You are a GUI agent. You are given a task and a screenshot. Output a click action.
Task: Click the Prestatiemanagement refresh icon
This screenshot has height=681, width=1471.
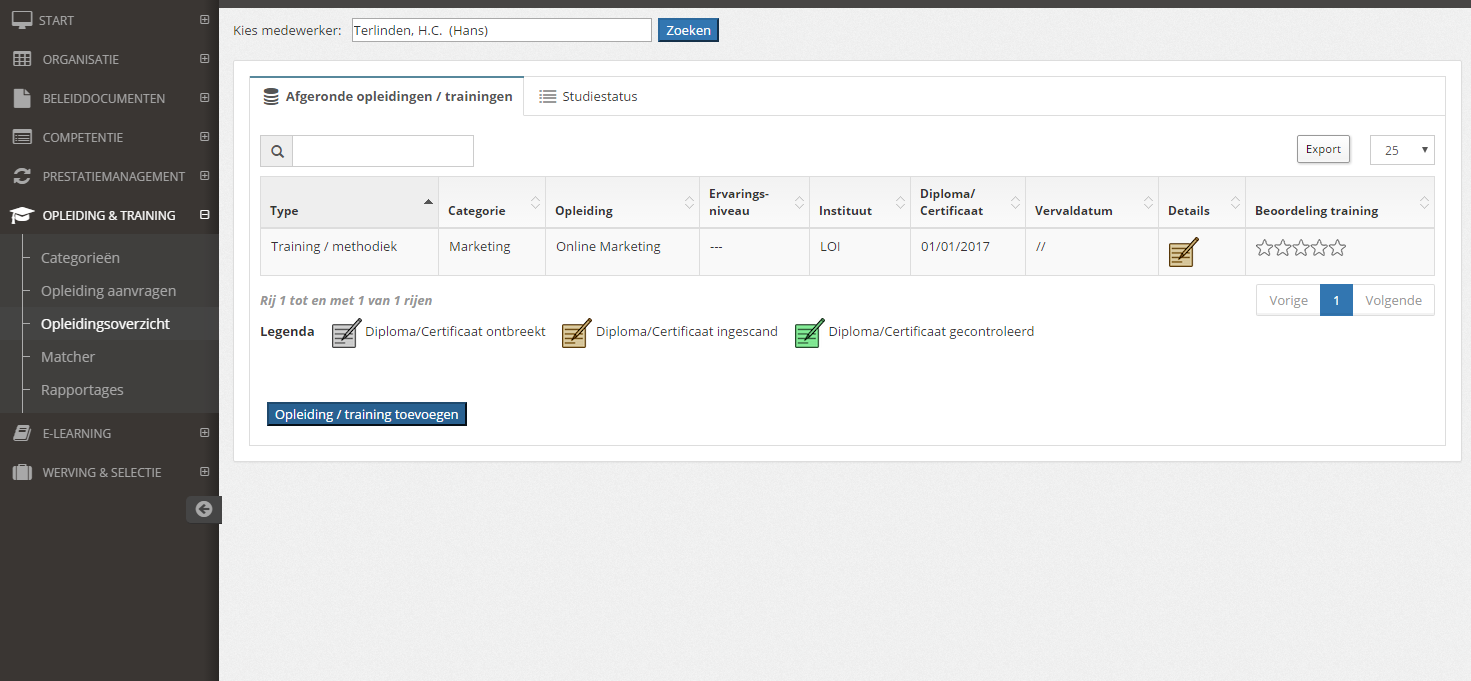[x=22, y=176]
